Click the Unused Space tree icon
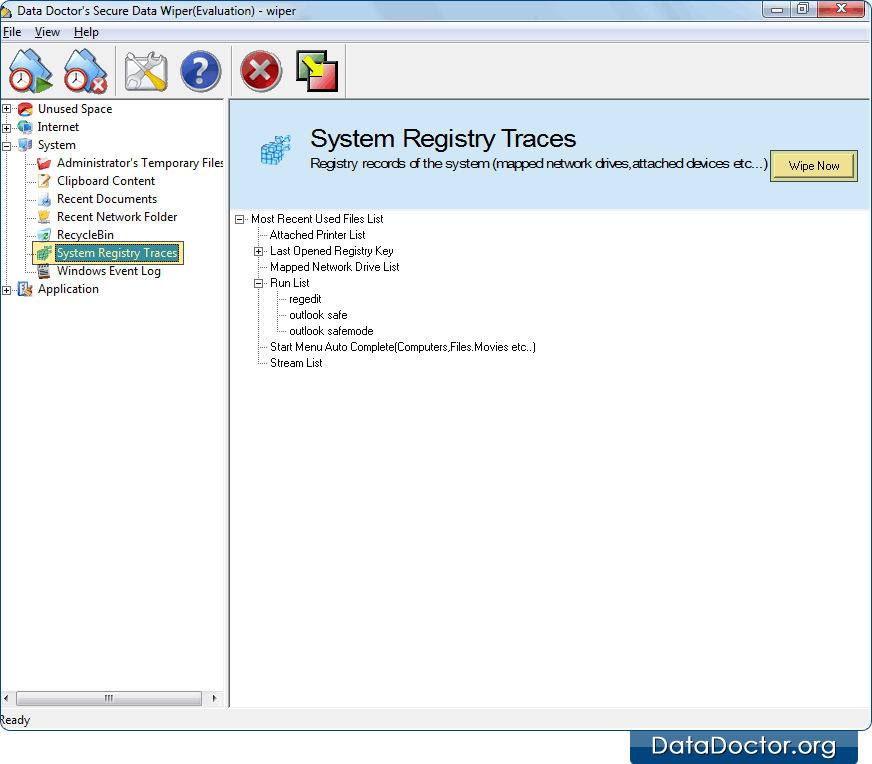872x764 pixels. [26, 109]
